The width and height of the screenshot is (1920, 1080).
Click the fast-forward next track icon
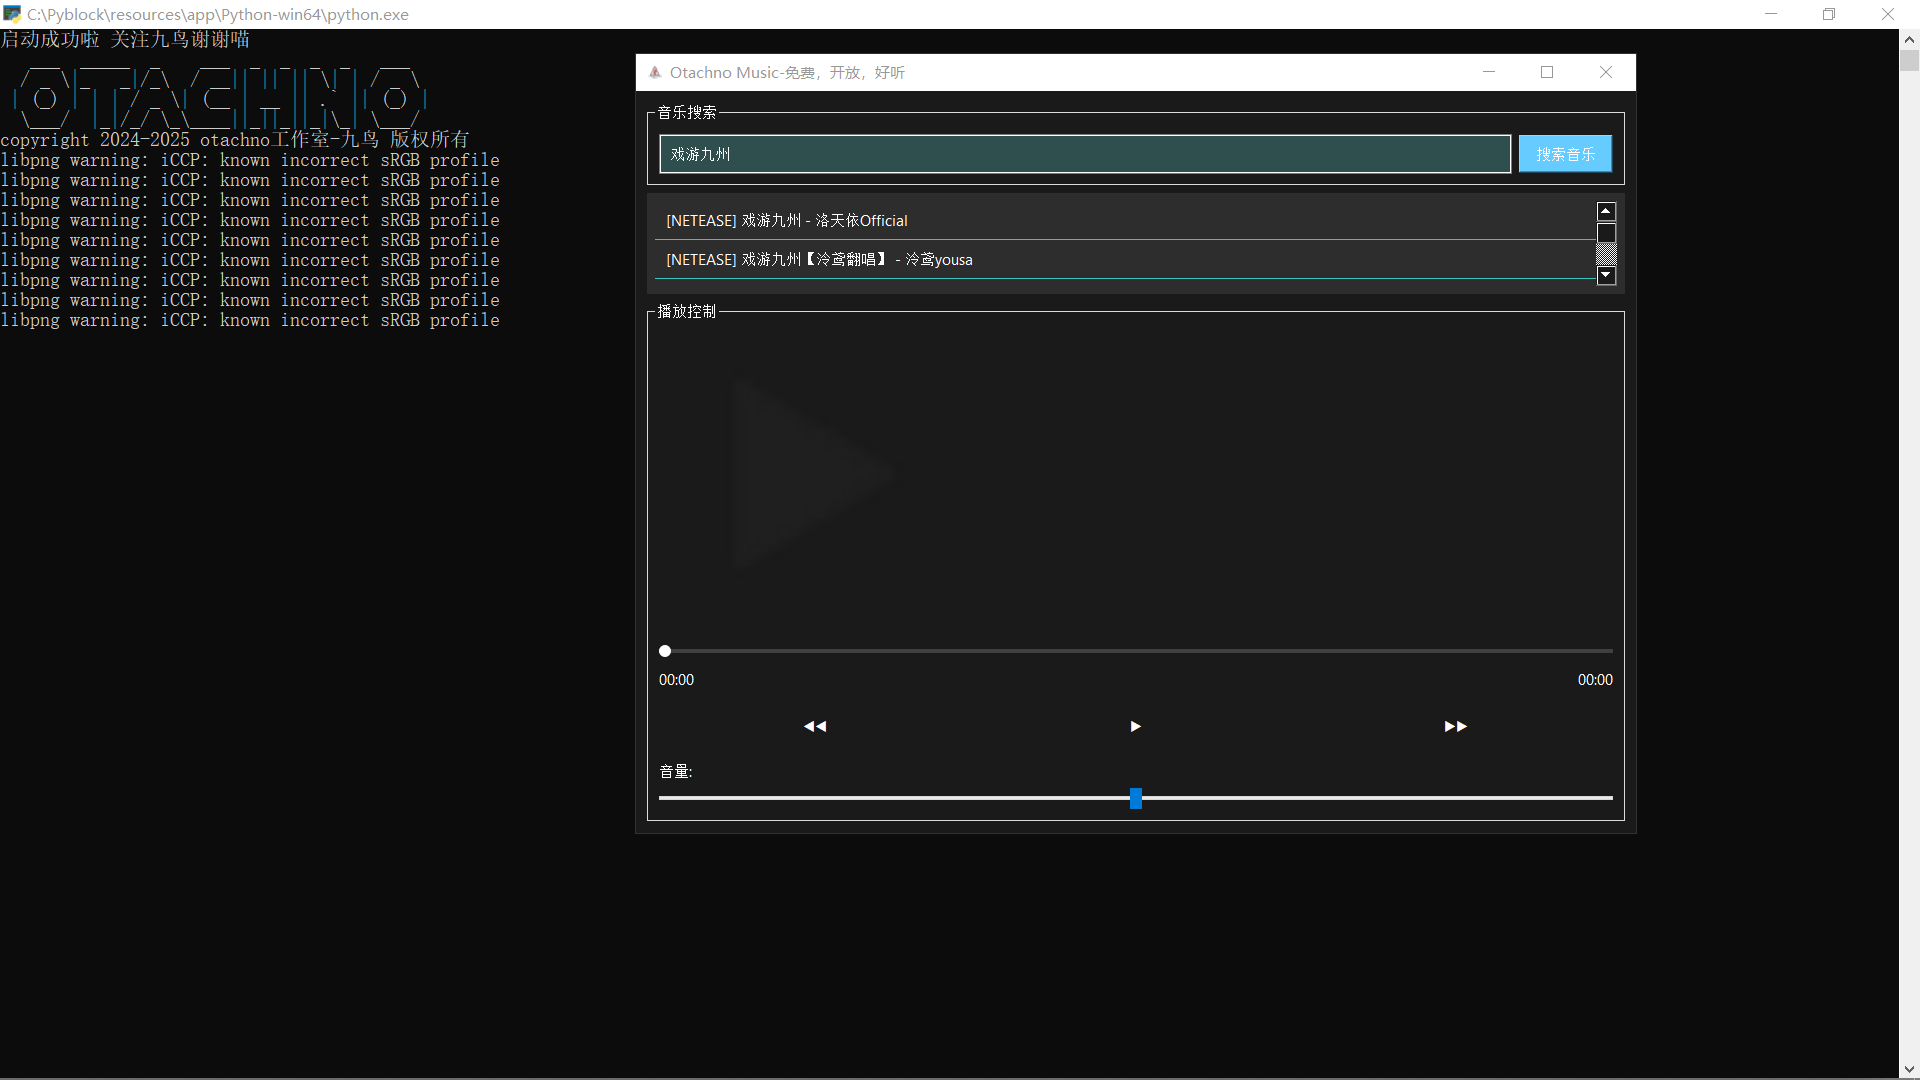1455,726
